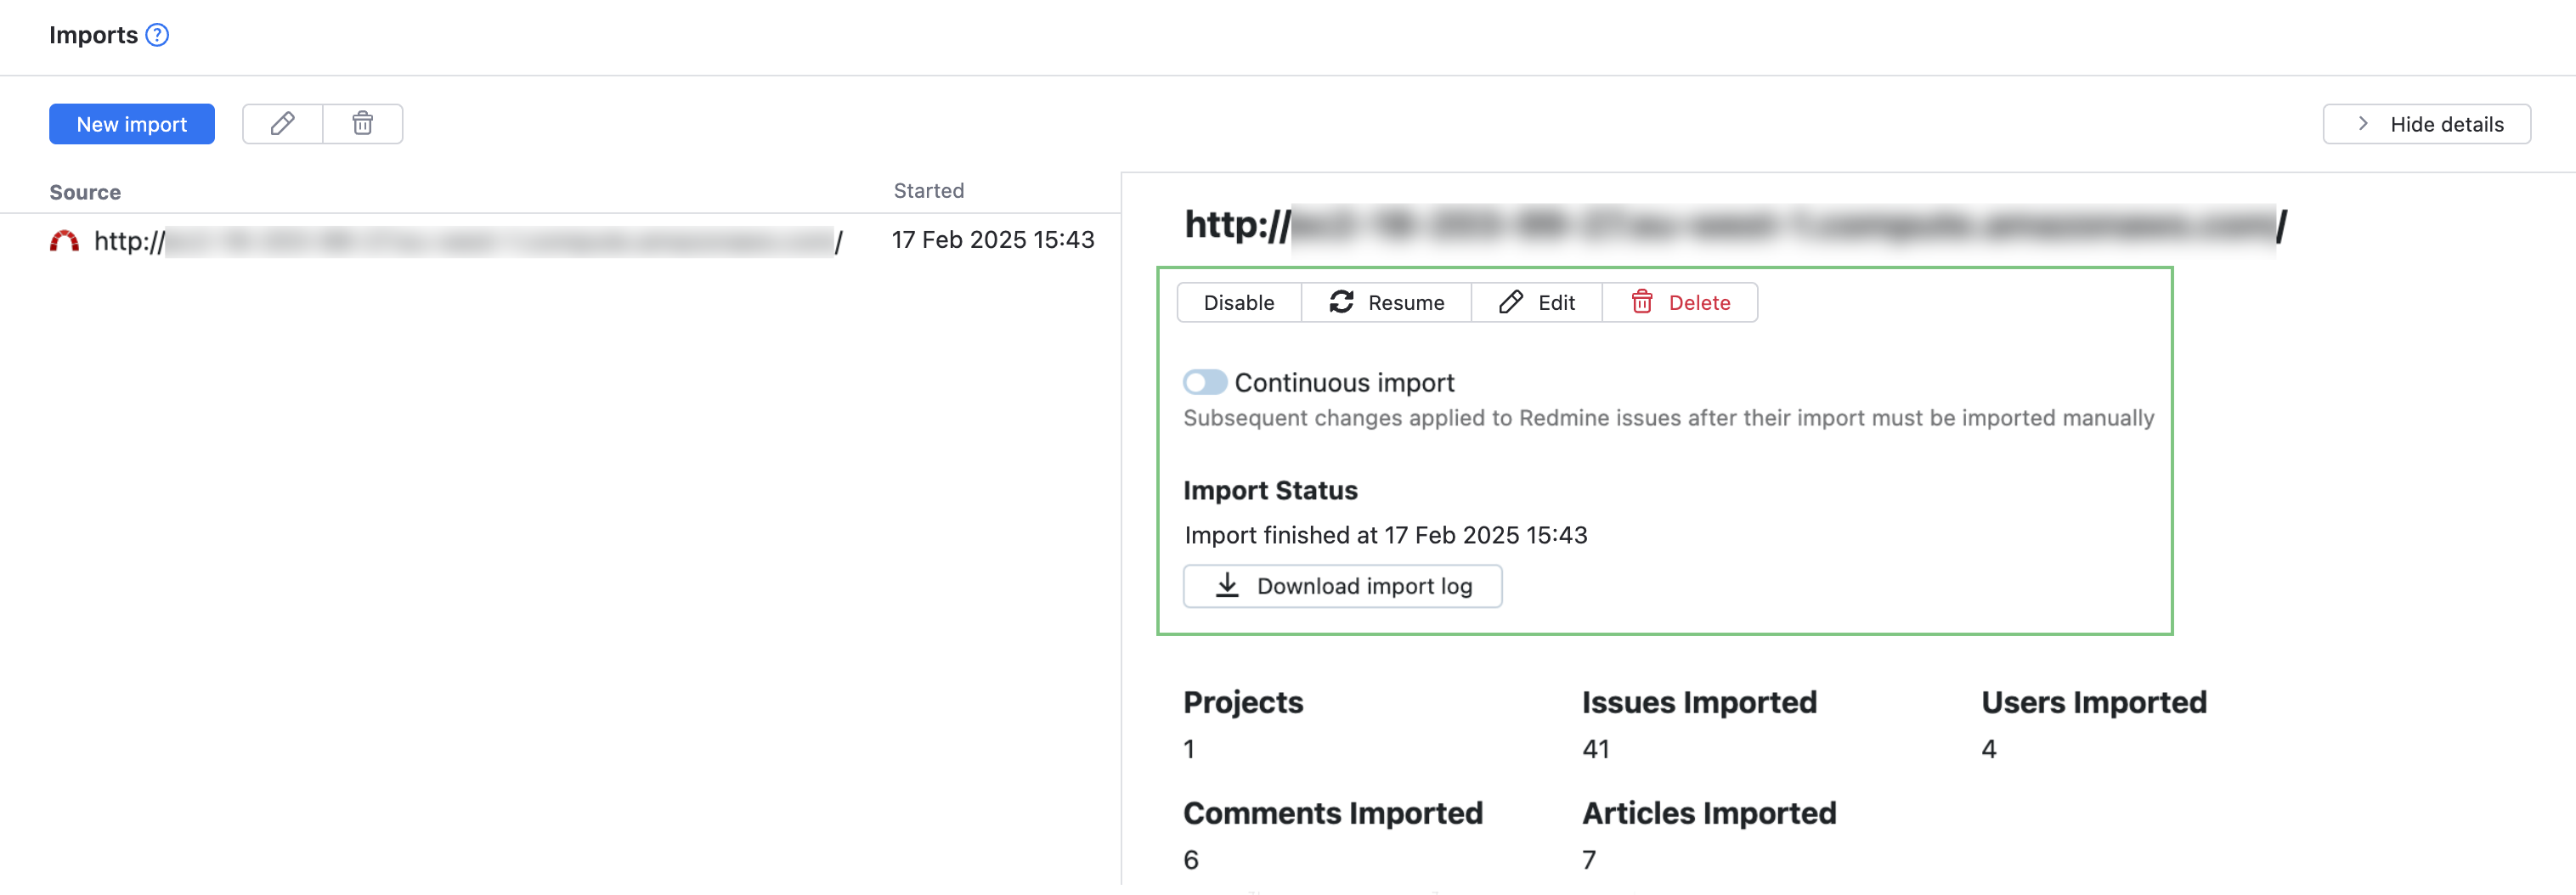Sort imports by the Started column
The width and height of the screenshot is (2576, 895).
(928, 190)
